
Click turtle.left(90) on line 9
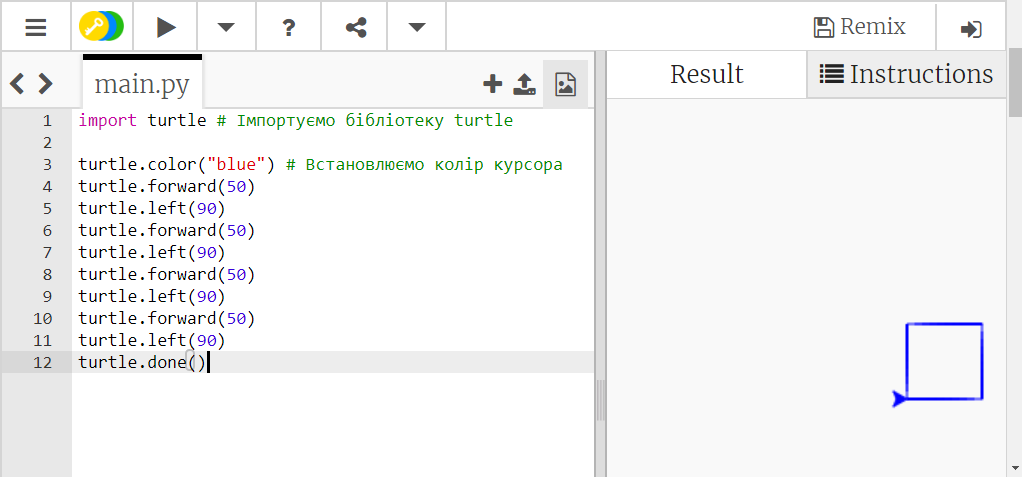pyautogui.click(x=151, y=296)
